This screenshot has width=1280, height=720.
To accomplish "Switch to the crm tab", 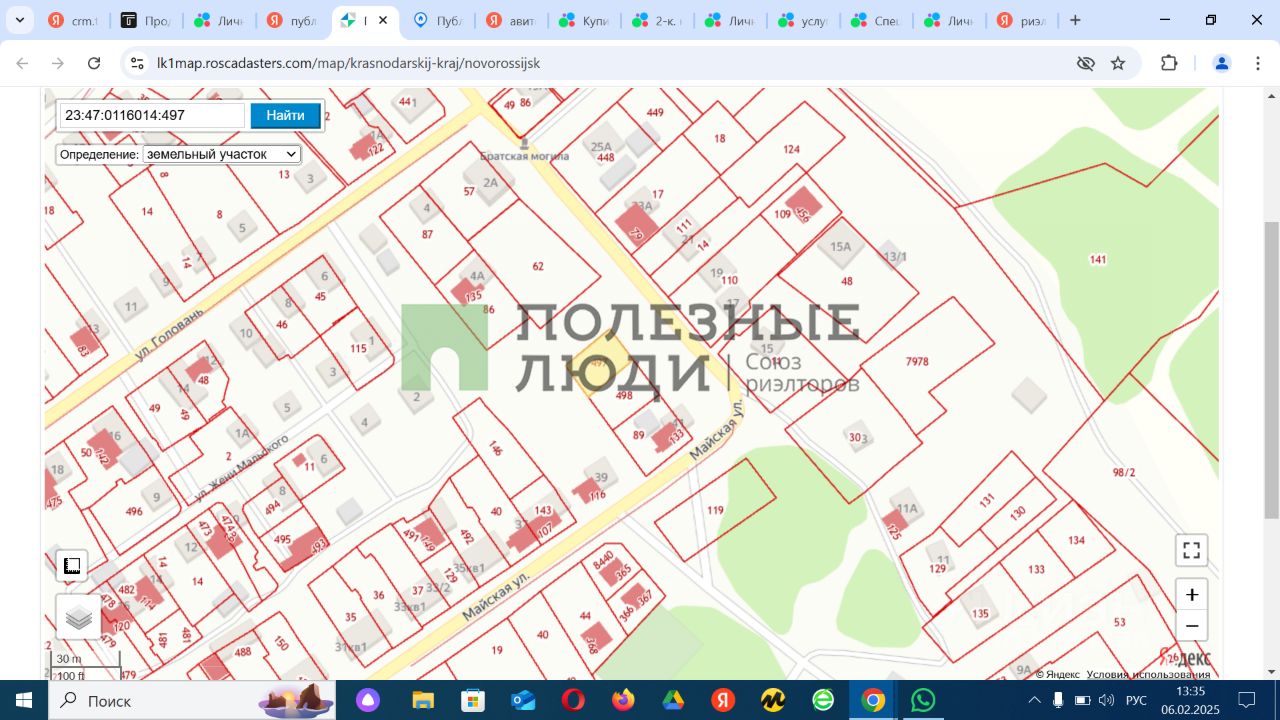I will (74, 20).
